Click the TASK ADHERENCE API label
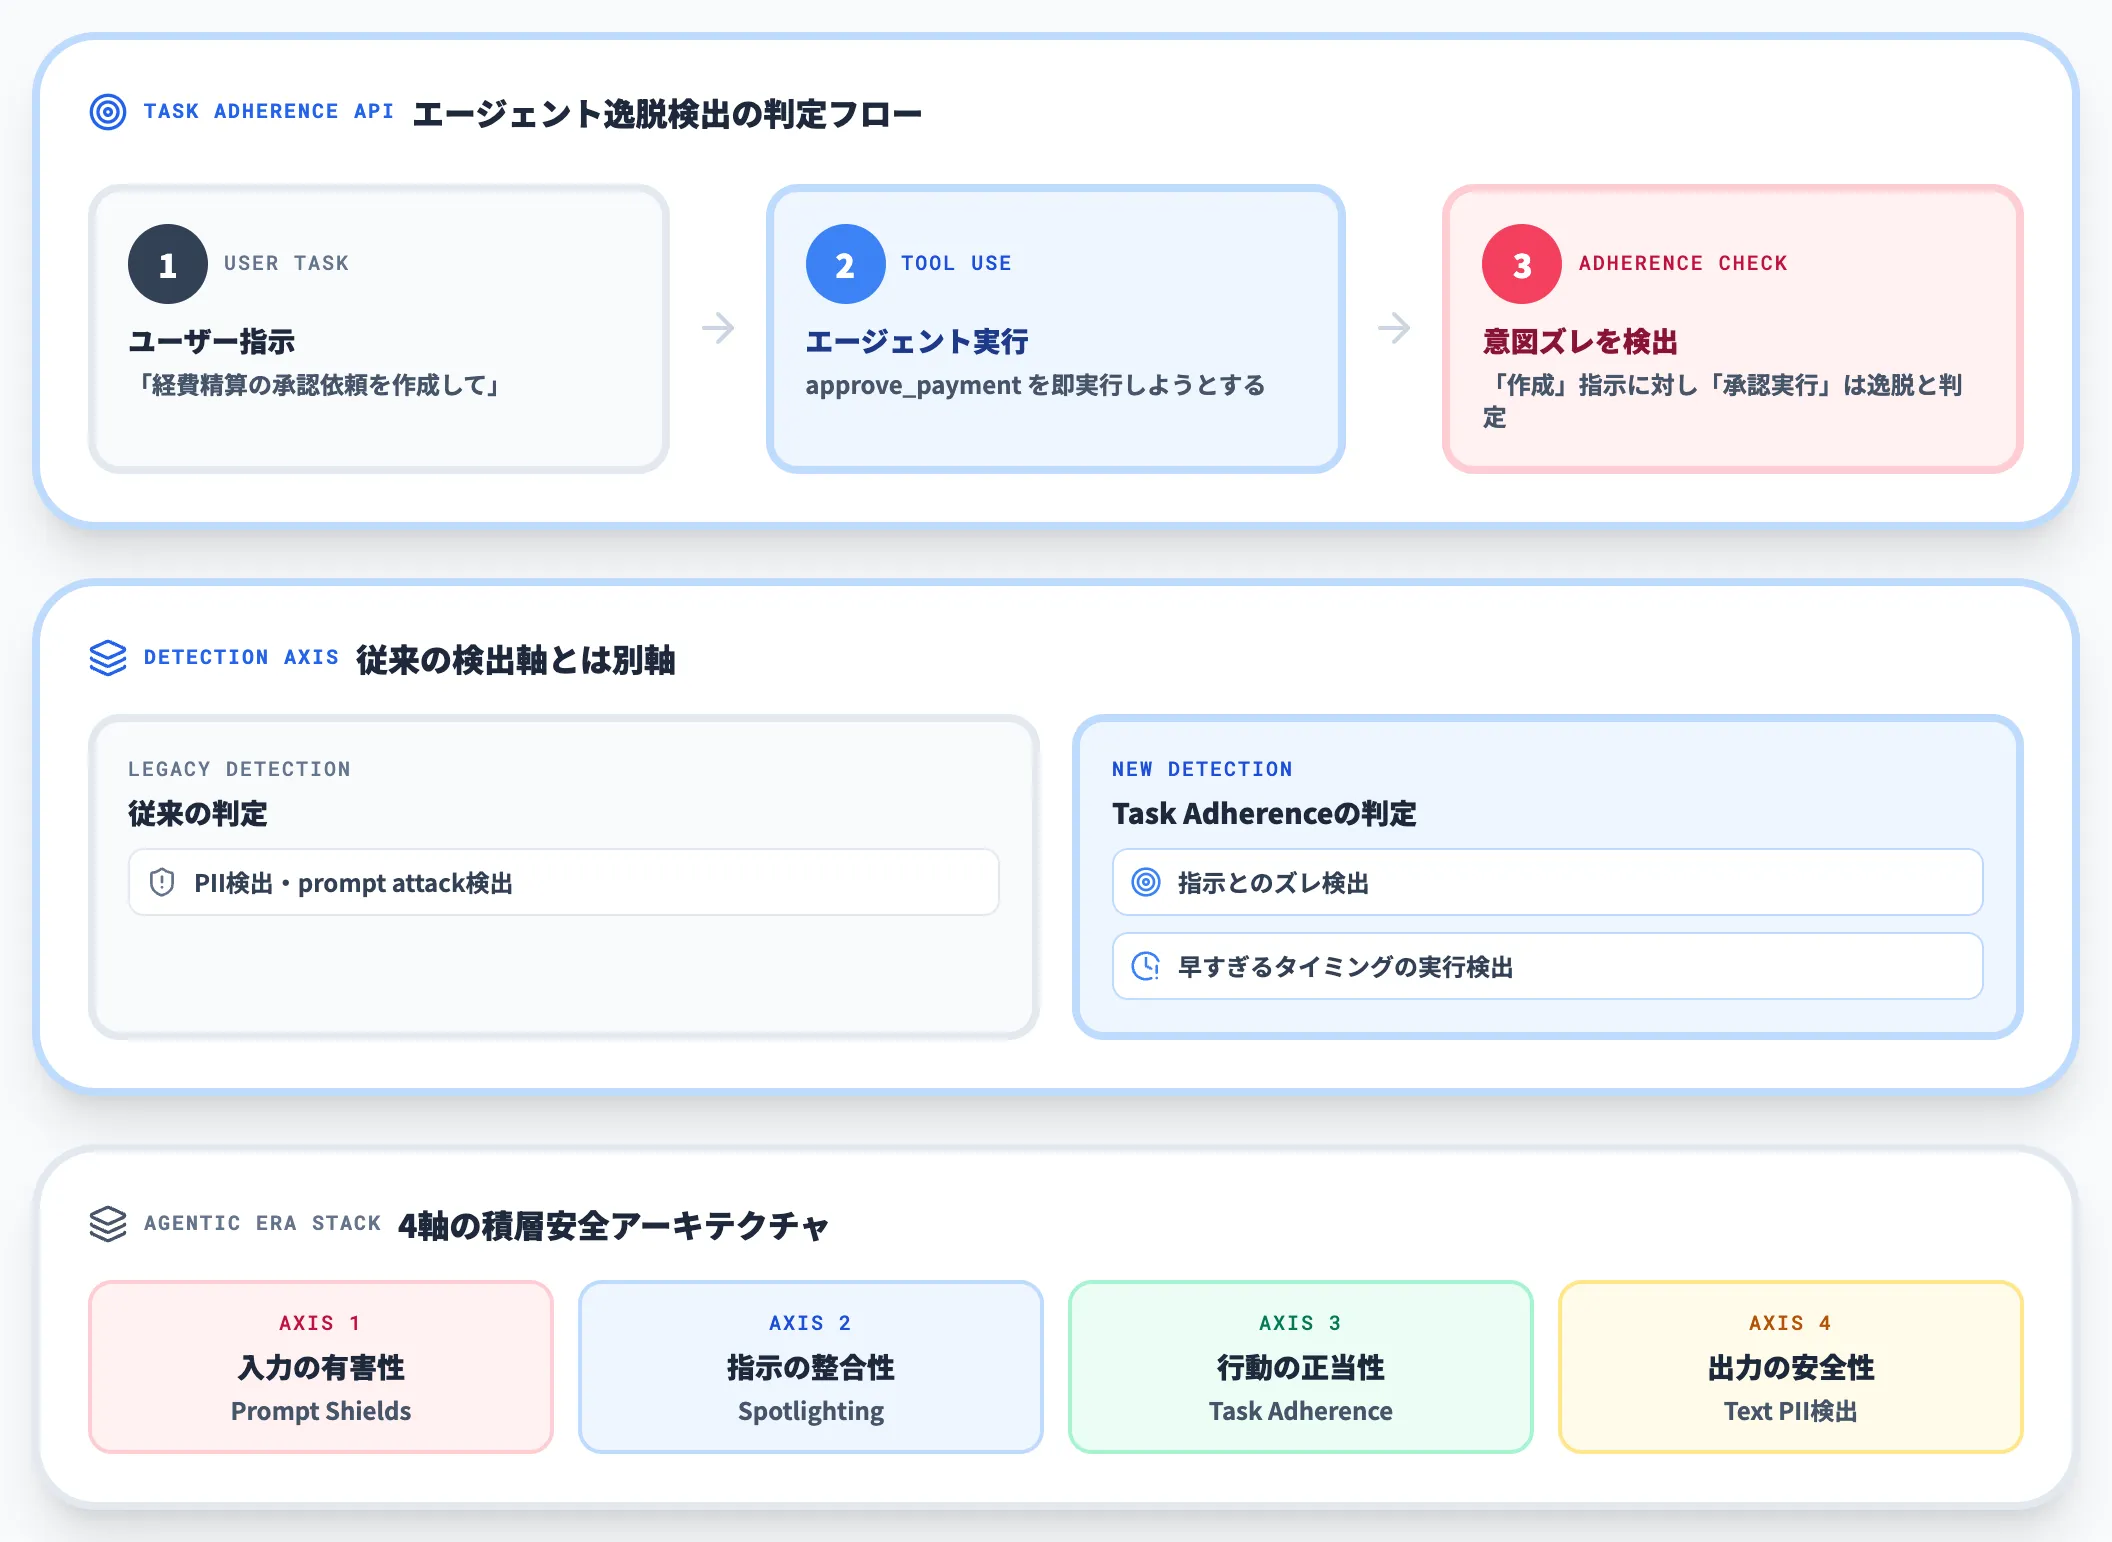This screenshot has height=1542, width=2112. point(269,111)
